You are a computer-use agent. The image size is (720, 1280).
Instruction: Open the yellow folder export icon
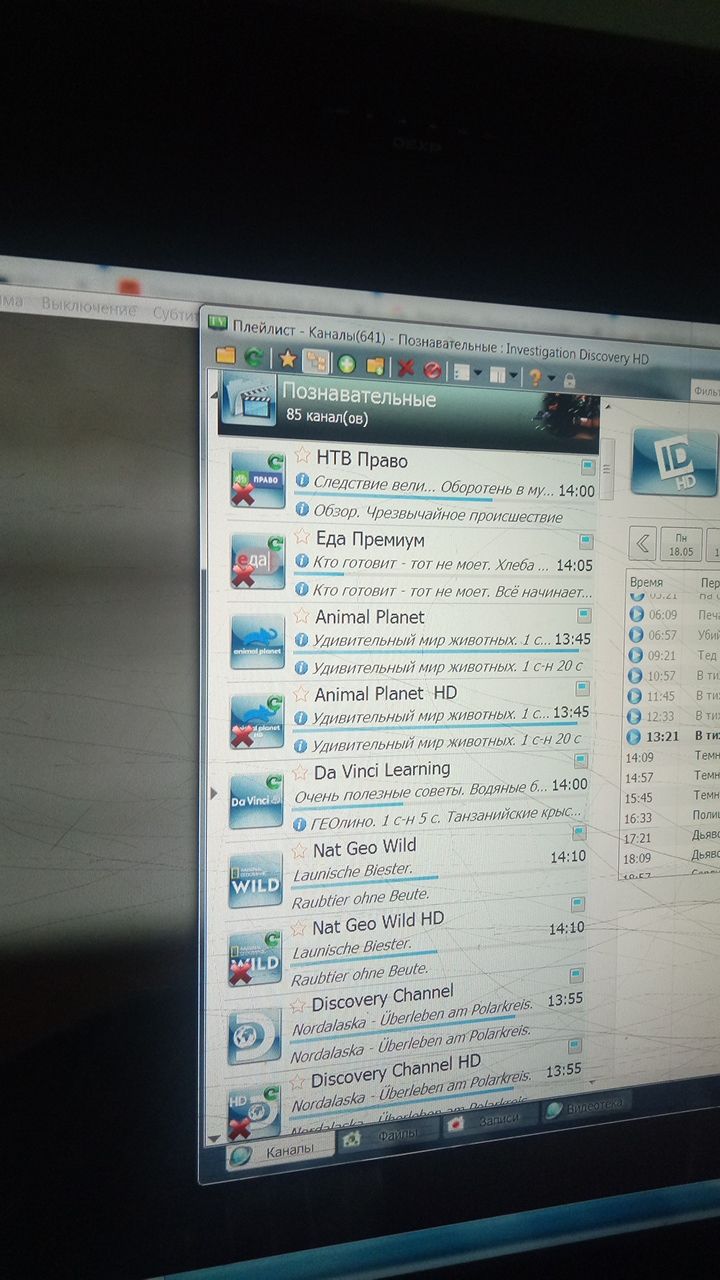pos(375,365)
